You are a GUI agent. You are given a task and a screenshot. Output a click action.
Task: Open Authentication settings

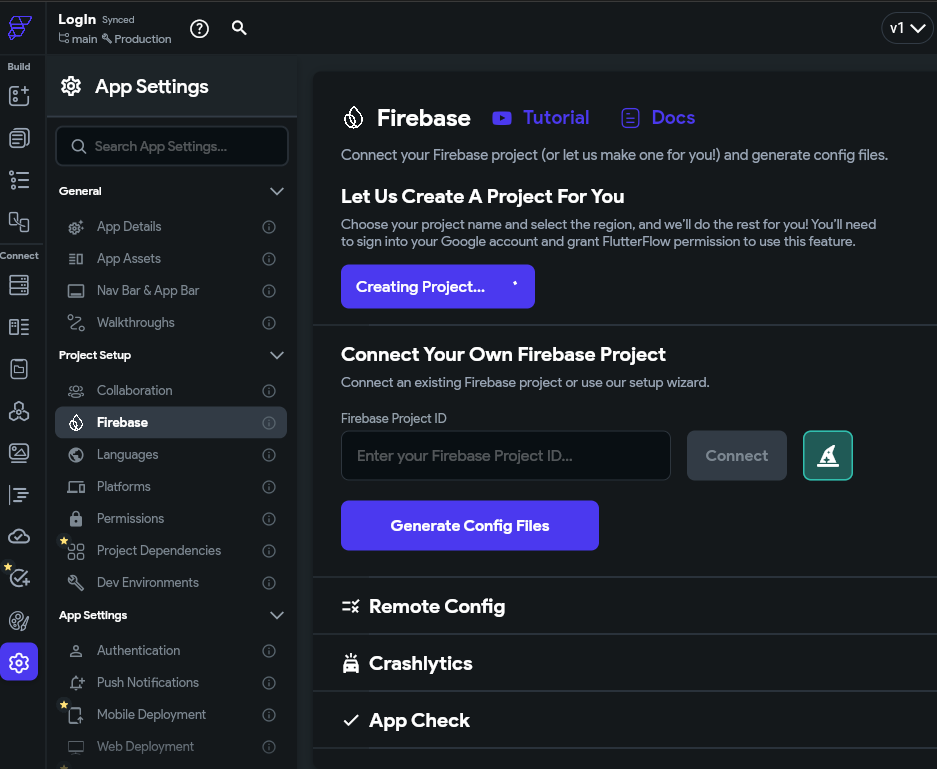point(171,650)
